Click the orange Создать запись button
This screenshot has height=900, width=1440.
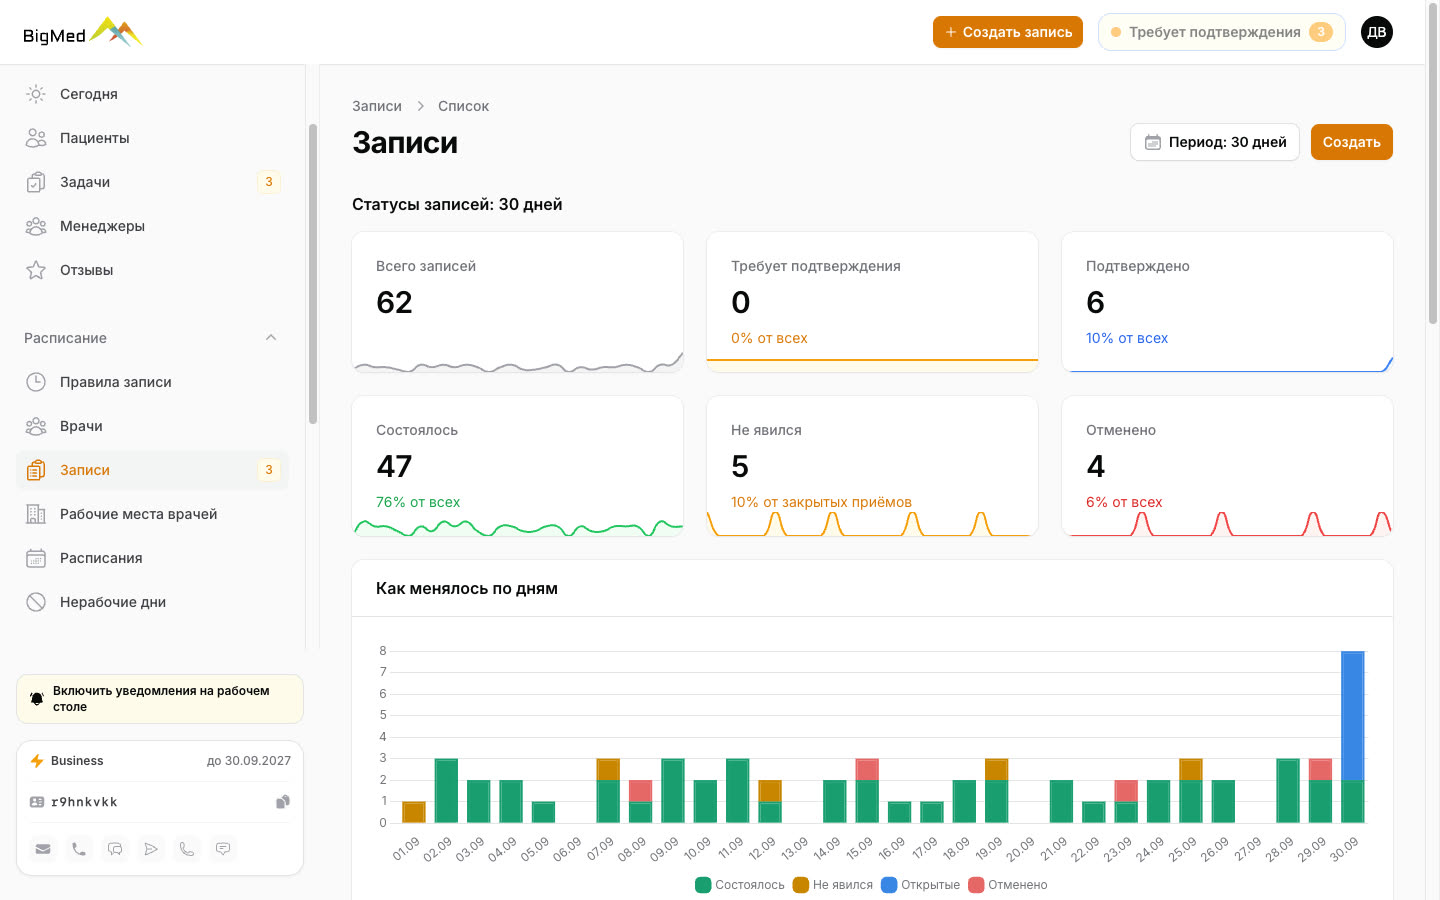pos(1008,32)
